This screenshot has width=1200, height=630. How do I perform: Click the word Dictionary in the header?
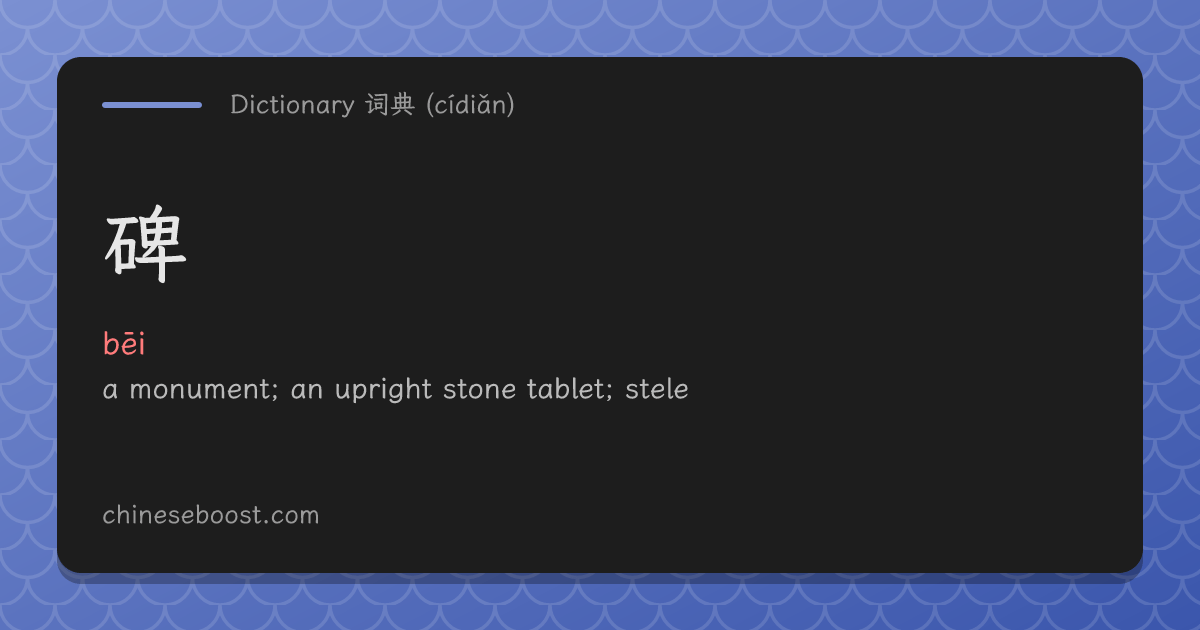tap(292, 105)
